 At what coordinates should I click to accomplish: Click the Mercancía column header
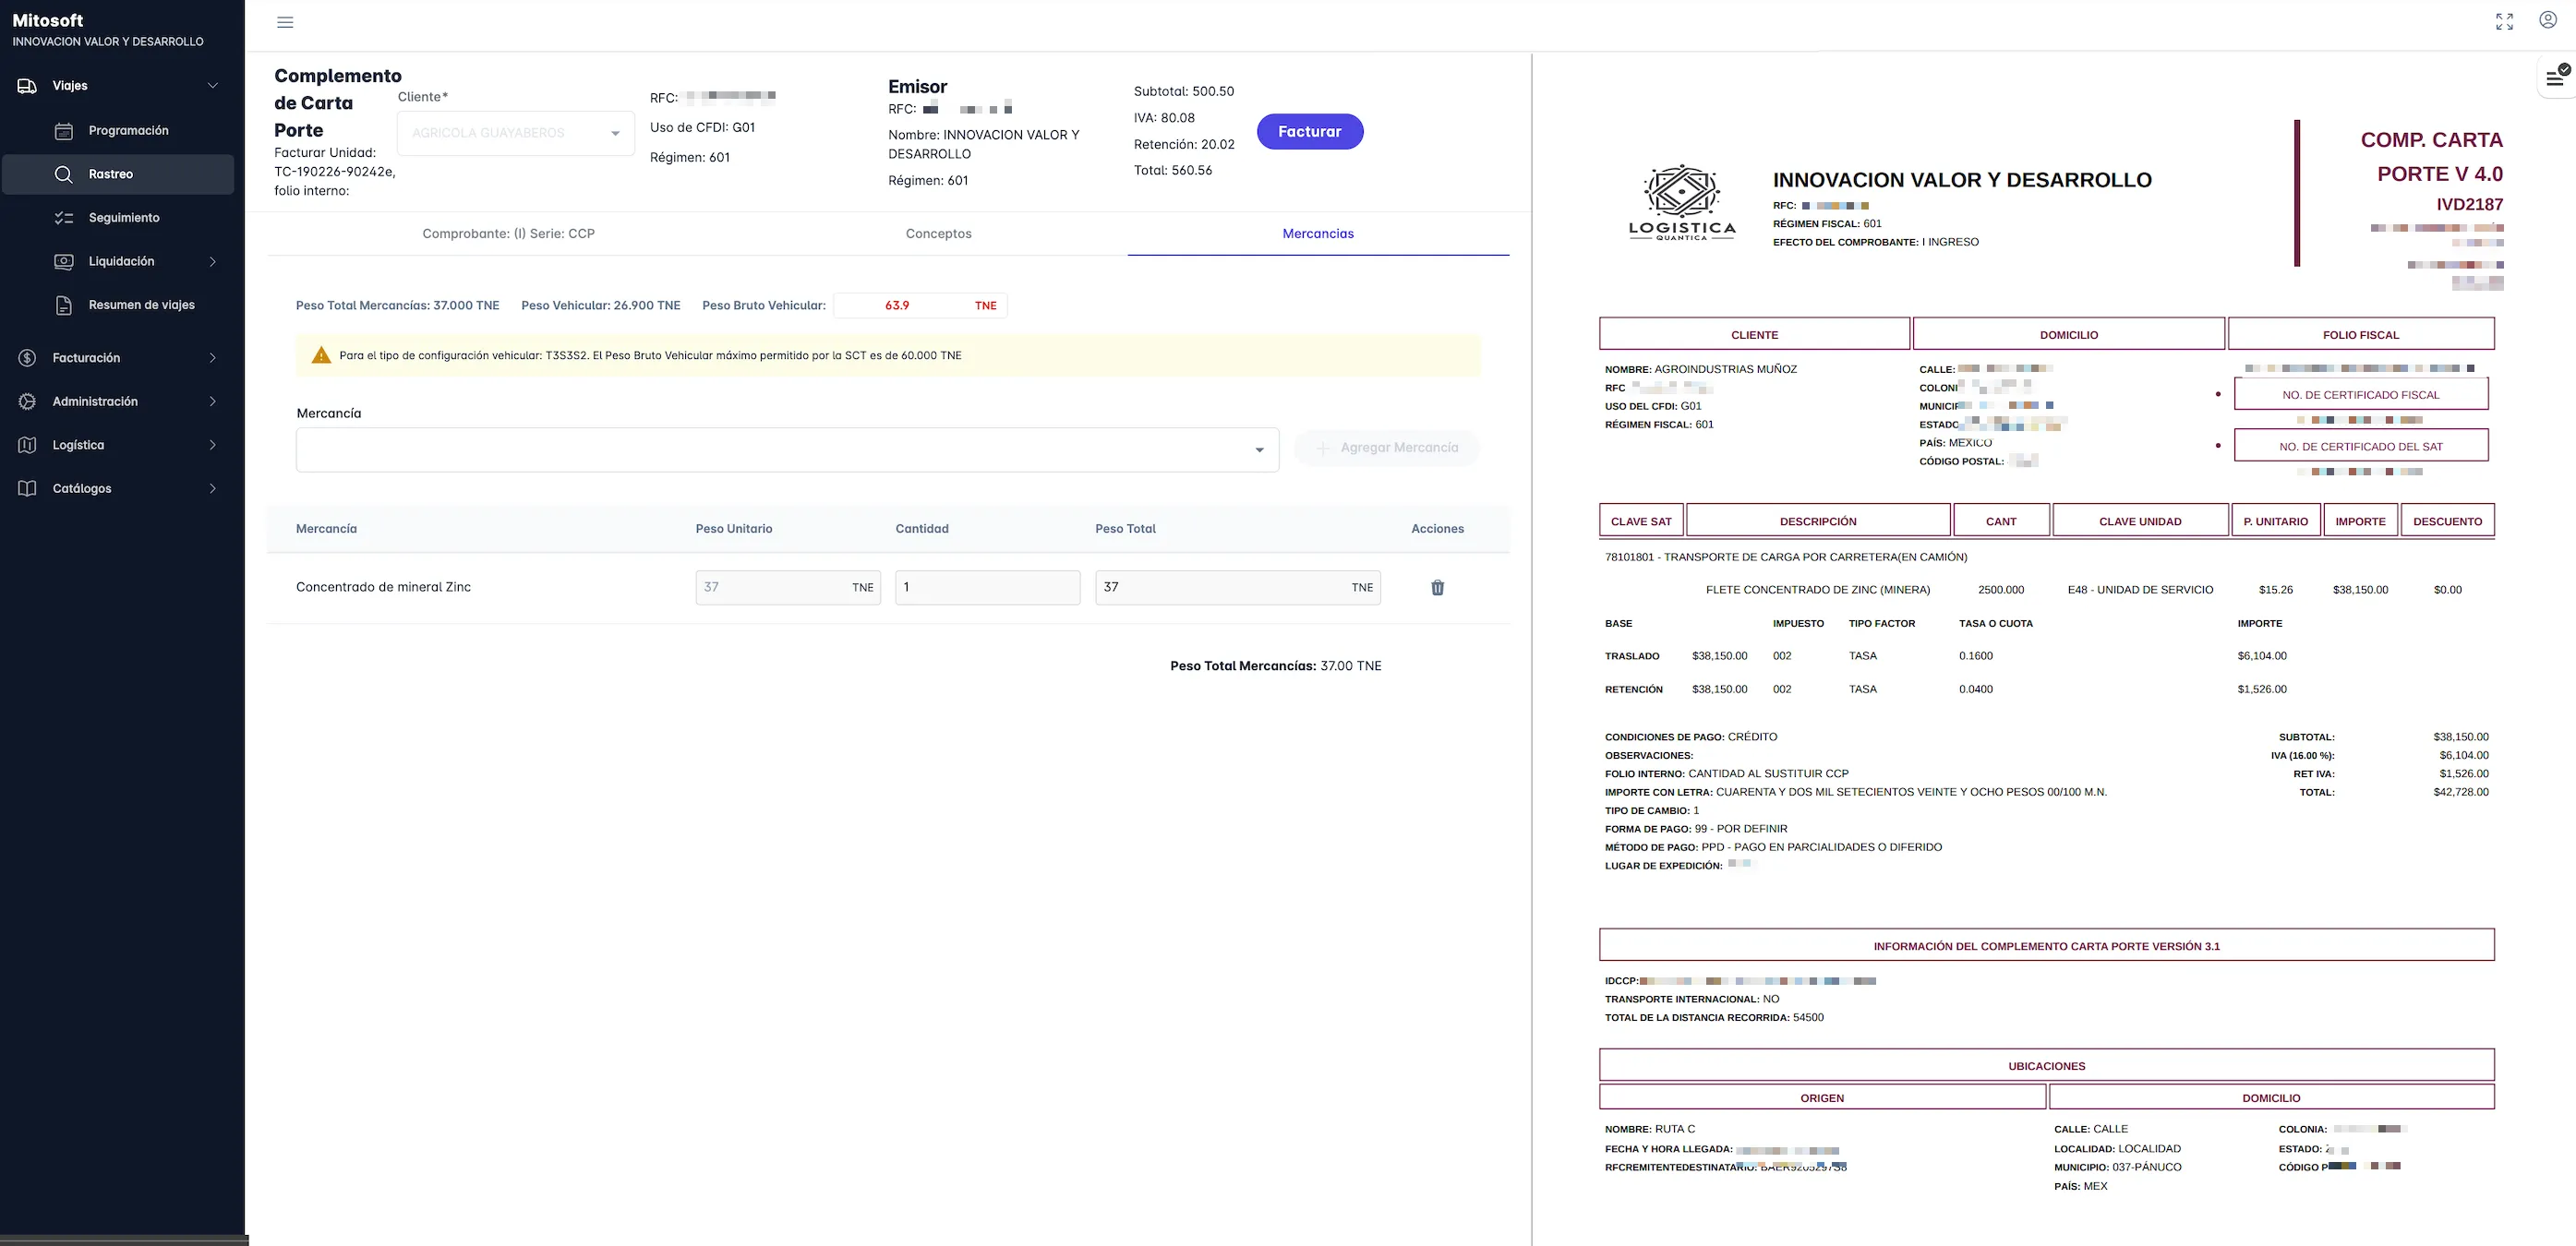pos(326,529)
